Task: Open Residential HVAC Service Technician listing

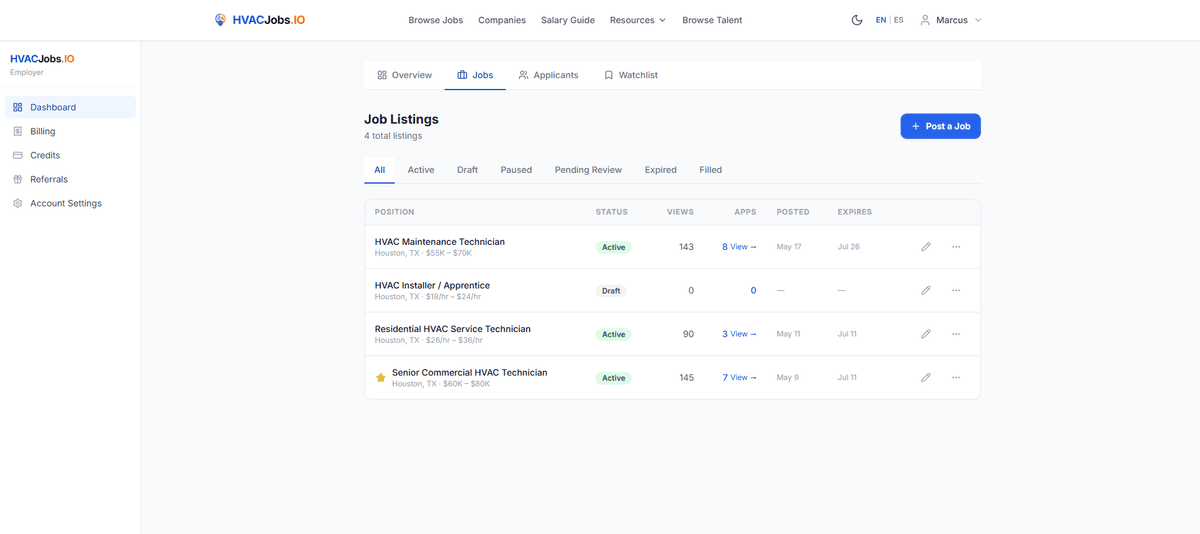Action: 453,329
